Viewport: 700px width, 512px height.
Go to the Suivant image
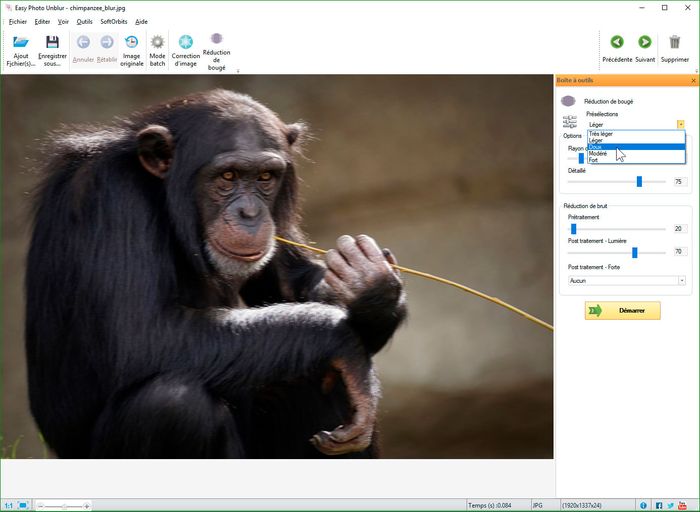(645, 43)
